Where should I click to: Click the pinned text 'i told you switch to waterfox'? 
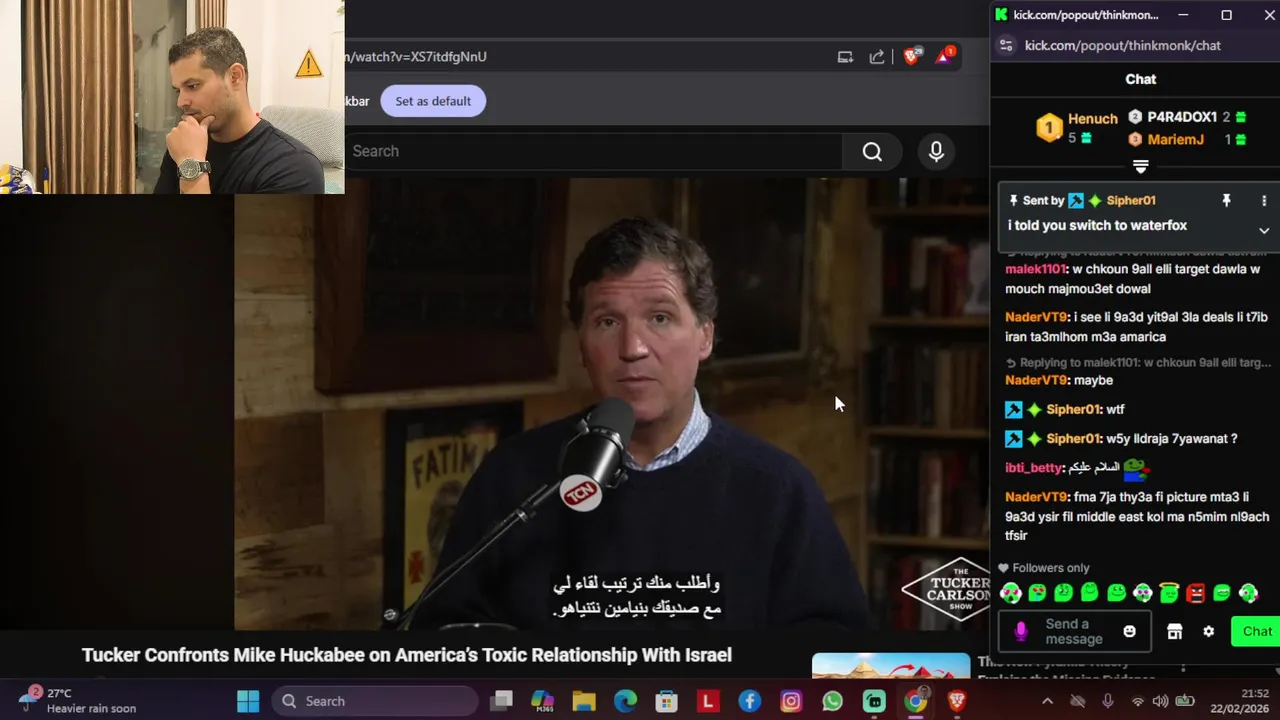coord(1097,226)
